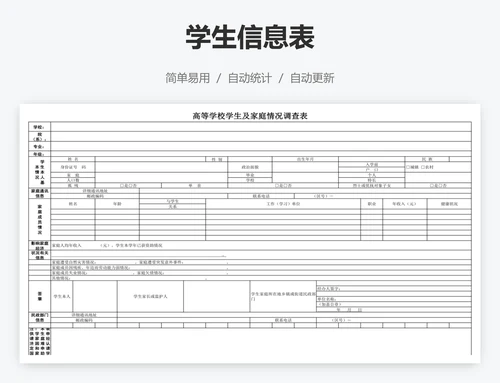
Task: Click the 健康状况 column header
Action: coord(449,204)
